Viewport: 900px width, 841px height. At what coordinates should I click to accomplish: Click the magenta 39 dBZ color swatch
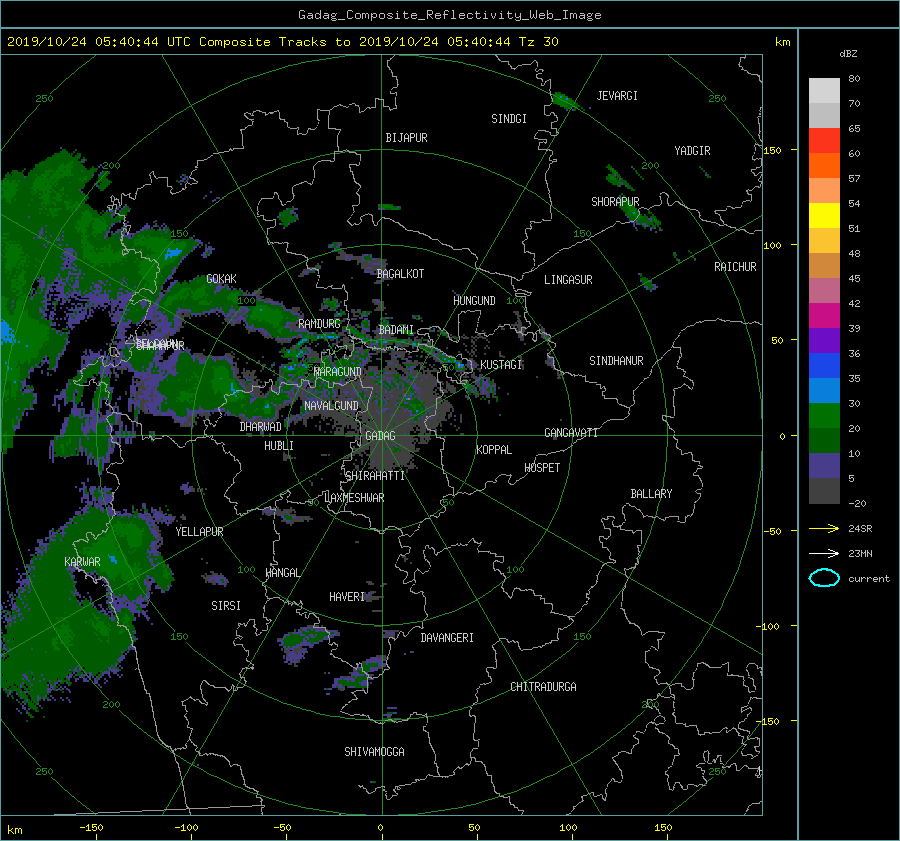click(x=824, y=315)
